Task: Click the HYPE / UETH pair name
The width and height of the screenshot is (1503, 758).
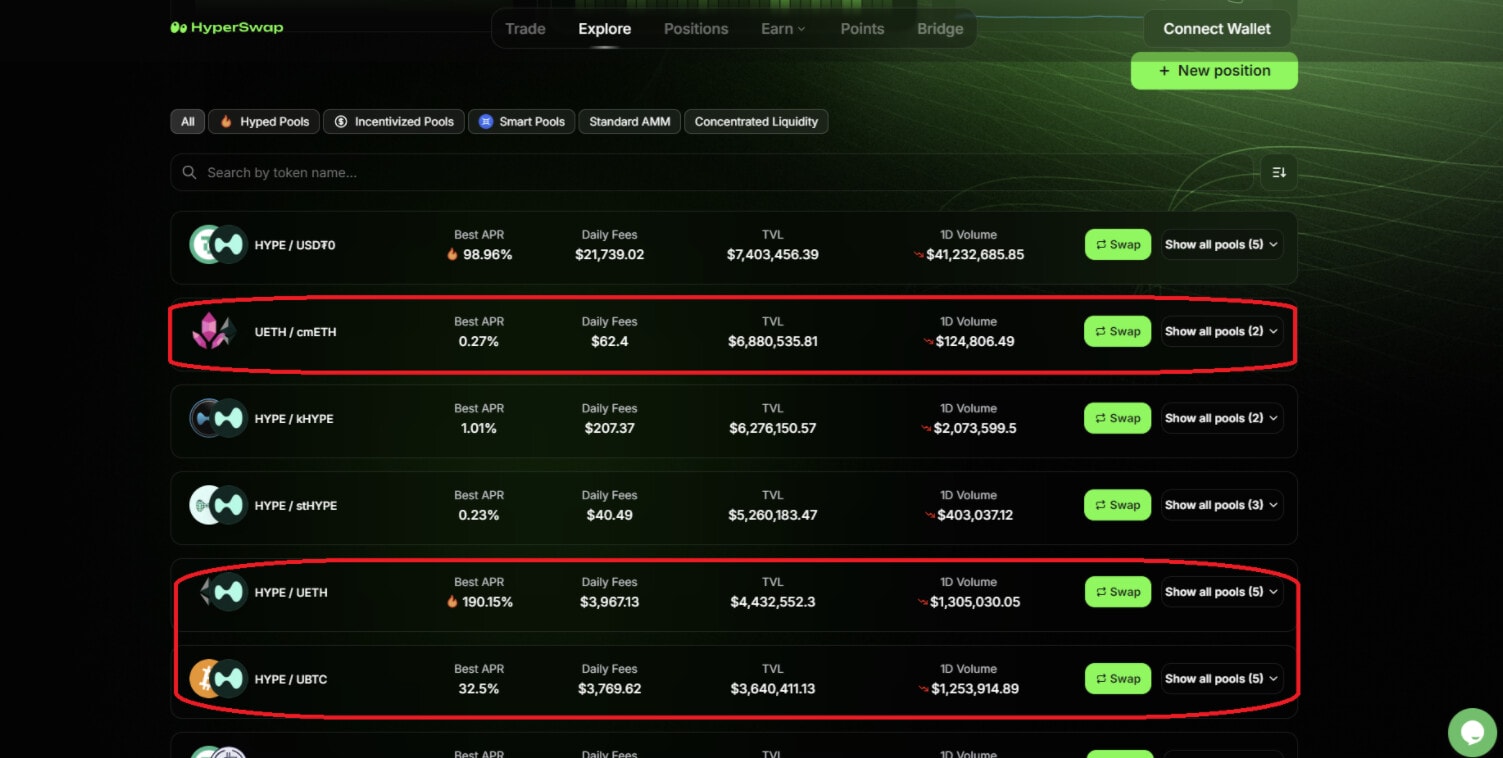Action: pos(291,593)
